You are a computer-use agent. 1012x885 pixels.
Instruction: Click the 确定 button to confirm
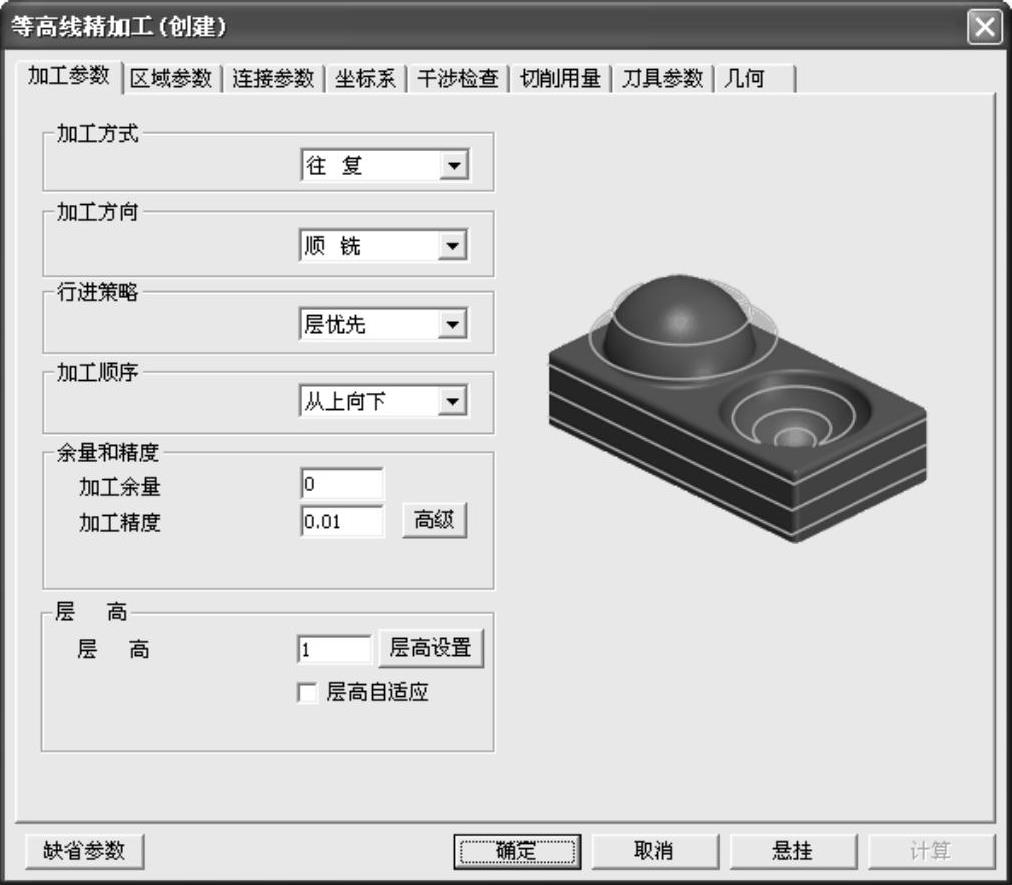point(517,851)
